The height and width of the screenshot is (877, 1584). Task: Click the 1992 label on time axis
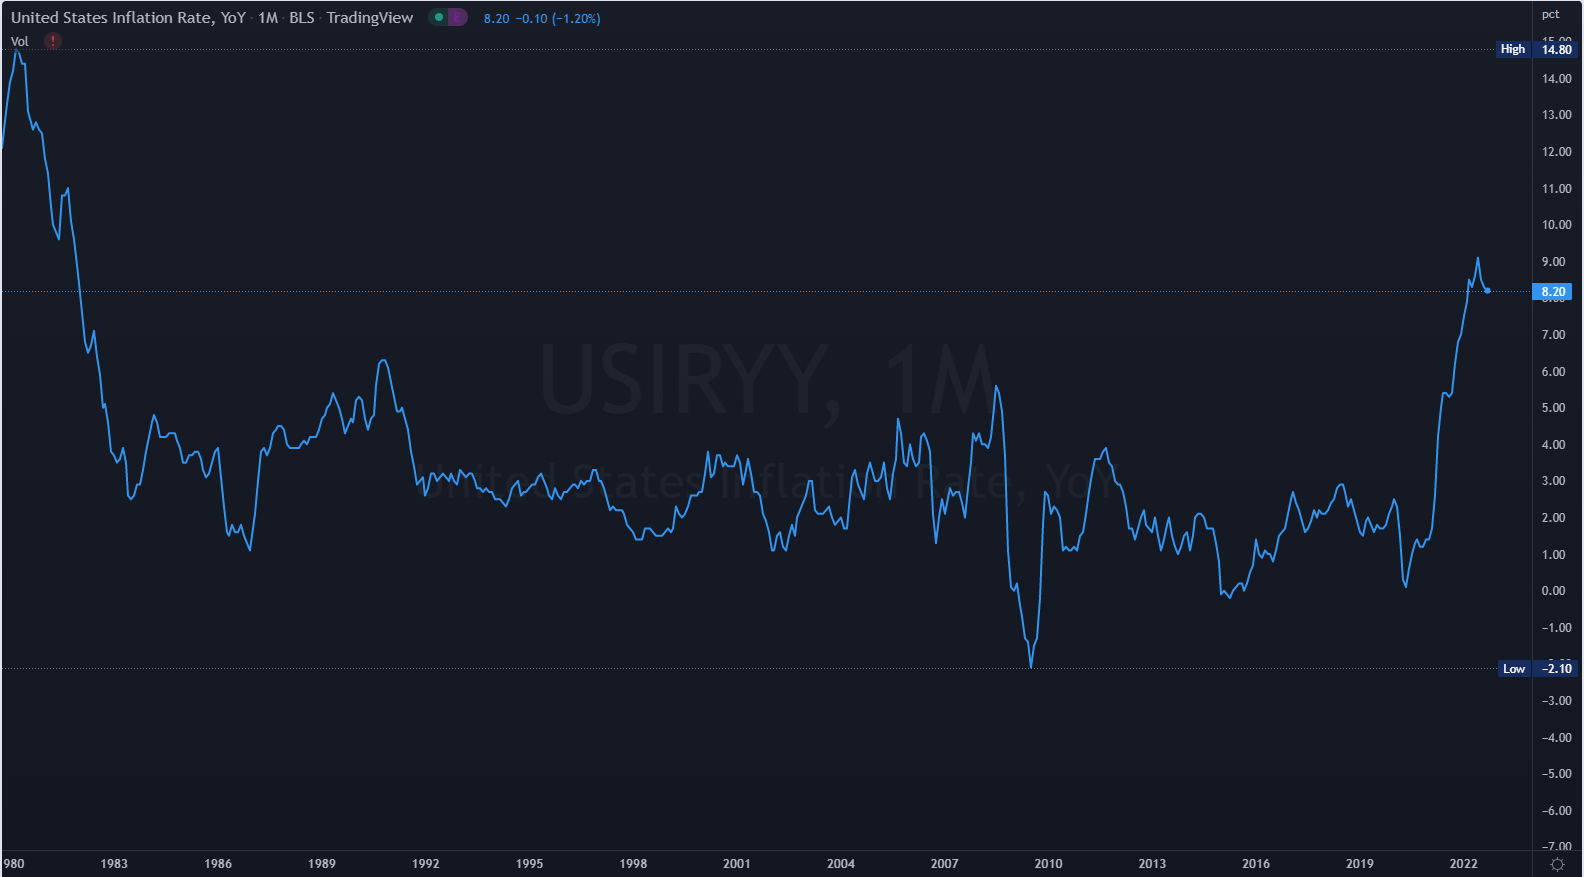(426, 864)
